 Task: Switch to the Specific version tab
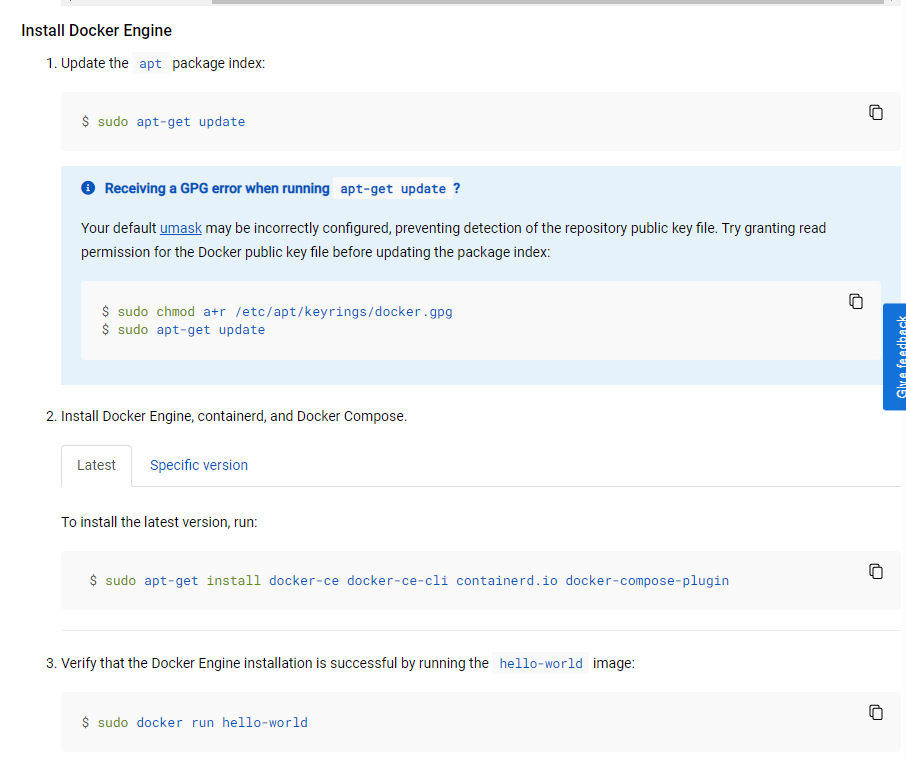[x=199, y=465]
